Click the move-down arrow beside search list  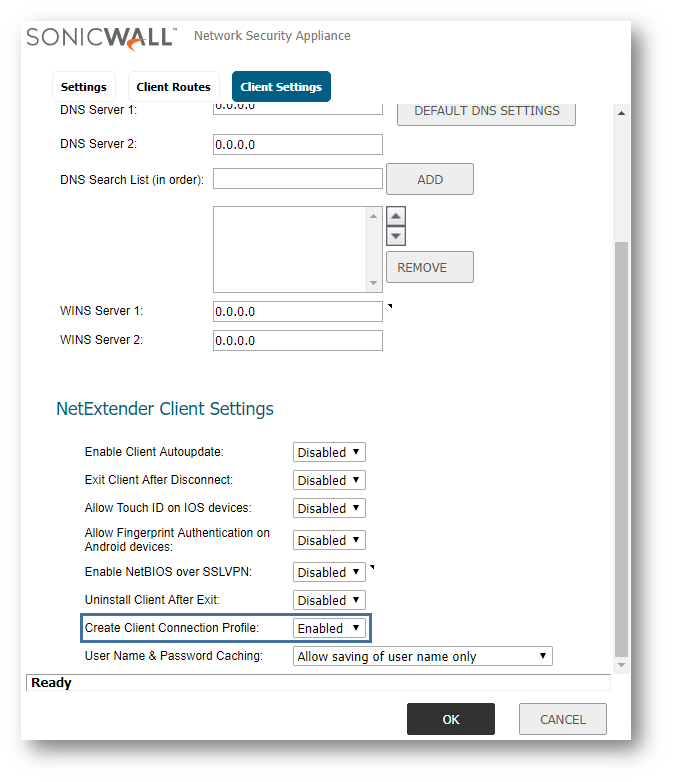tap(396, 236)
